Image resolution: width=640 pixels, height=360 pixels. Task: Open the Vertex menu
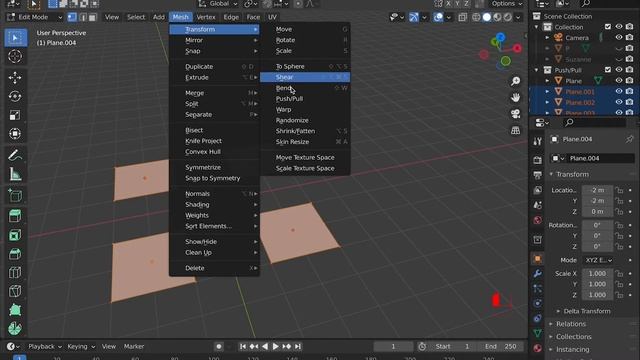coord(206,17)
